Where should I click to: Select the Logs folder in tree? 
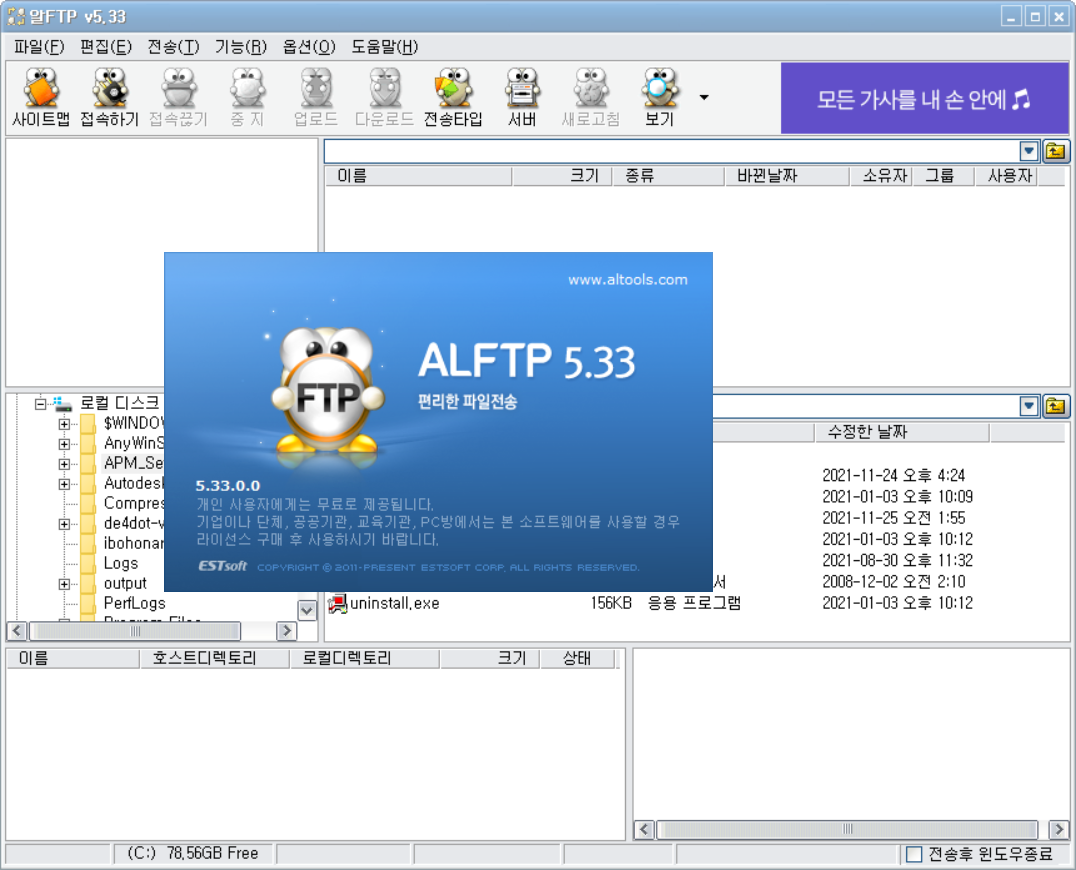[121, 563]
